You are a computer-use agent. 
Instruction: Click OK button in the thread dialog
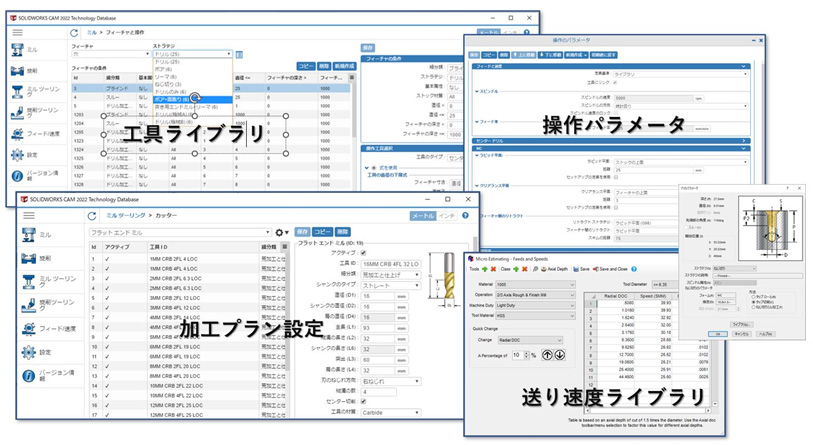718,334
